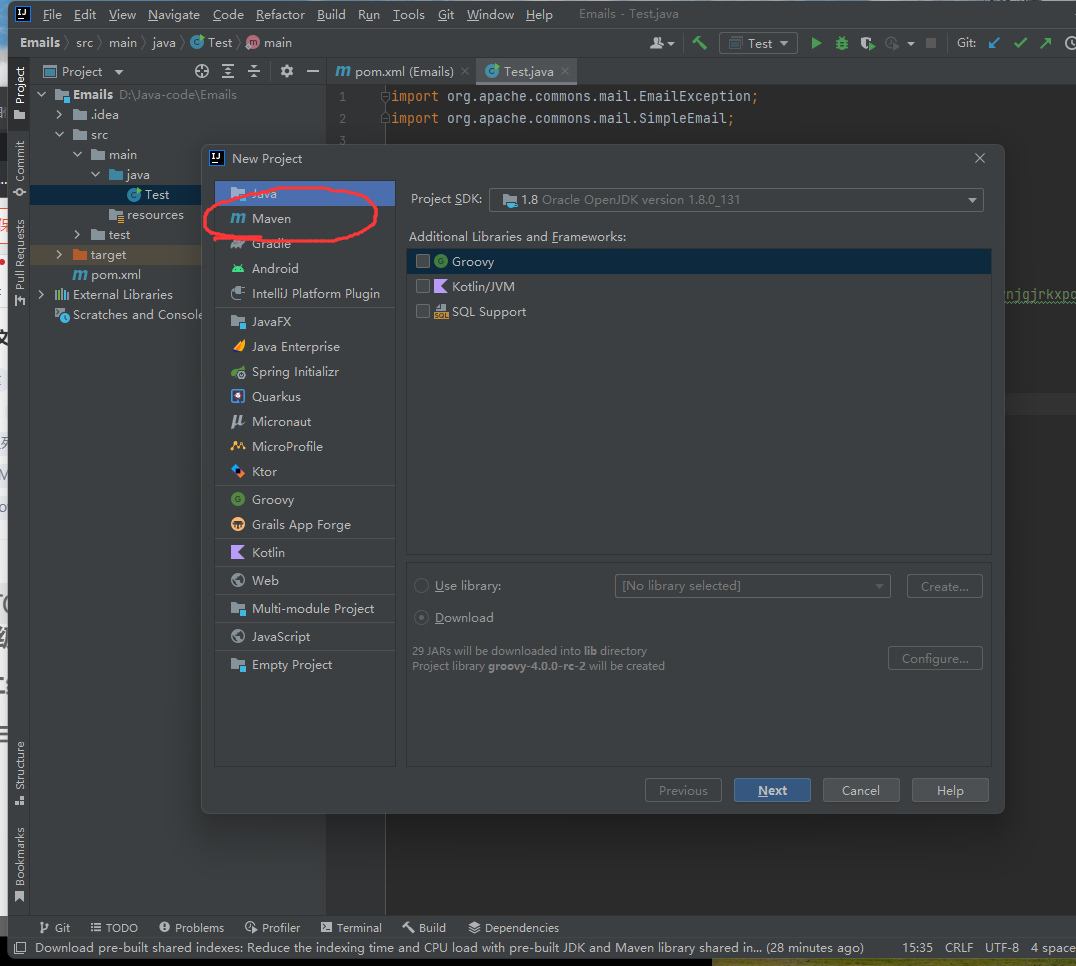Enable the SQL Support checkbox

tap(423, 311)
